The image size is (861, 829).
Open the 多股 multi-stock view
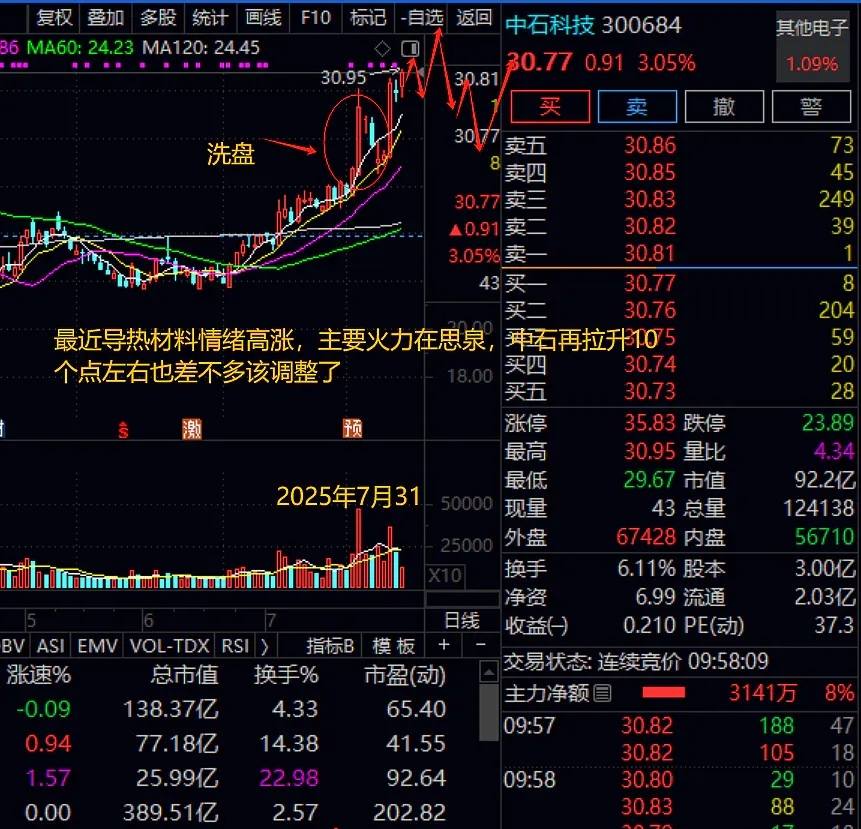158,18
